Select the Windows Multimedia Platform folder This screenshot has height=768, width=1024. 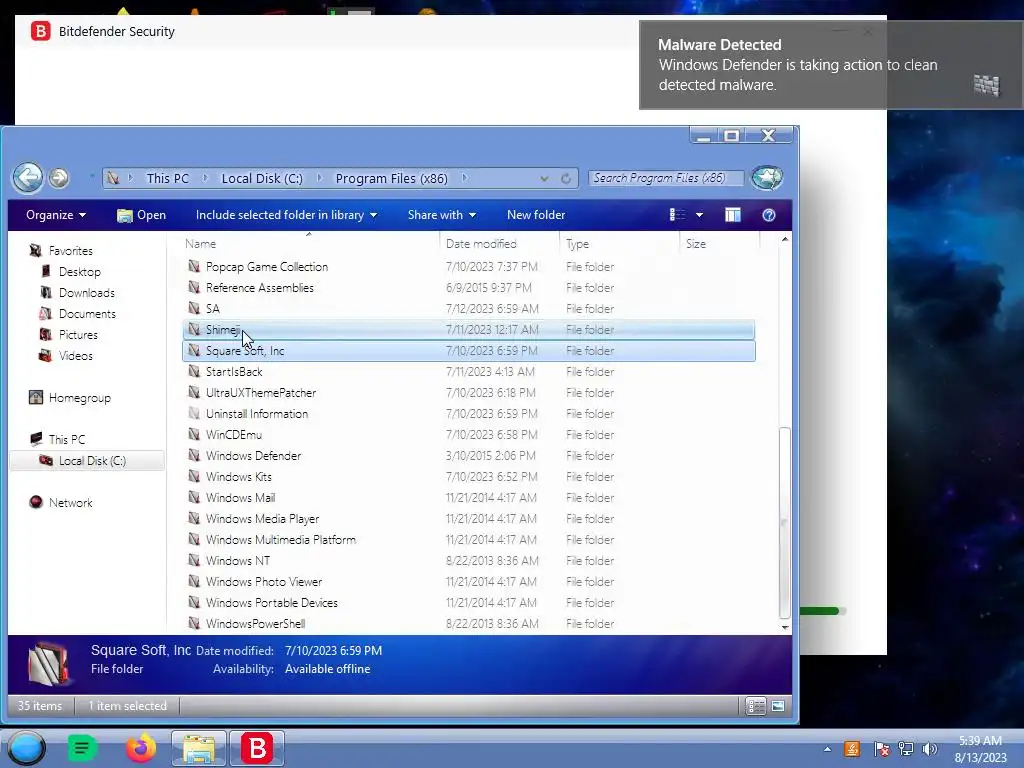click(281, 539)
